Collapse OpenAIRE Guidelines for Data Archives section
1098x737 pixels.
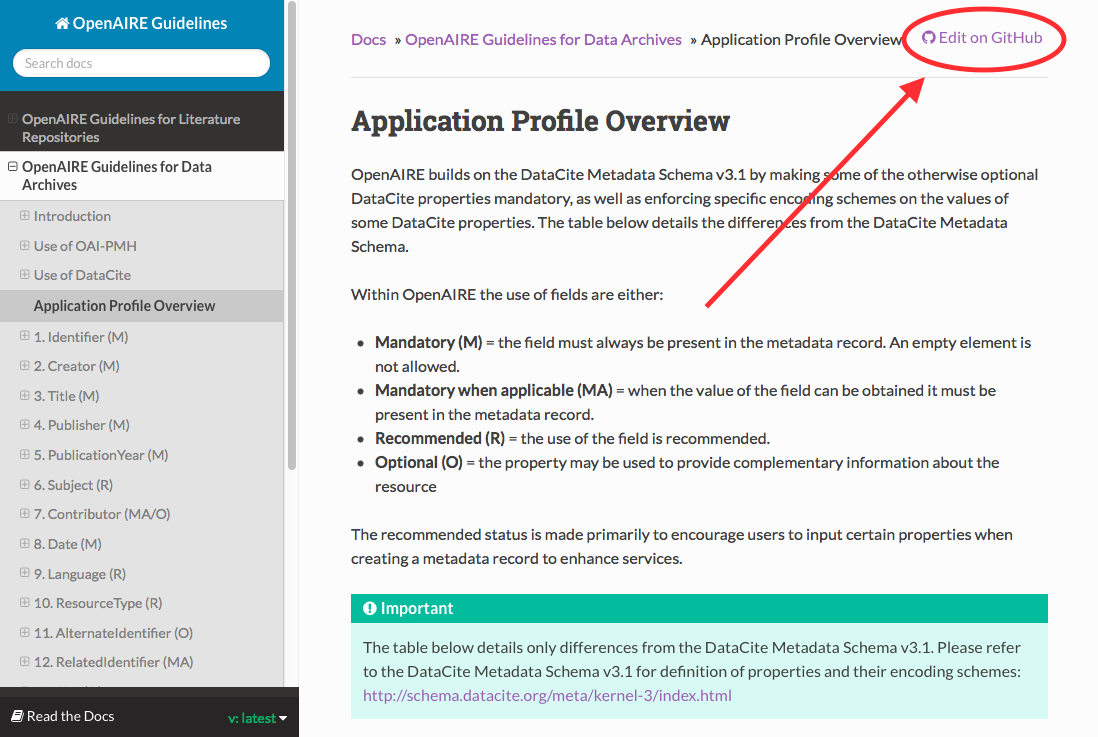pos(13,167)
